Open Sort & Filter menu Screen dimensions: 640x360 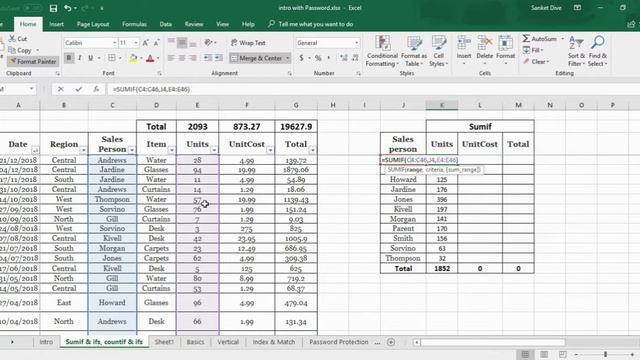(576, 51)
